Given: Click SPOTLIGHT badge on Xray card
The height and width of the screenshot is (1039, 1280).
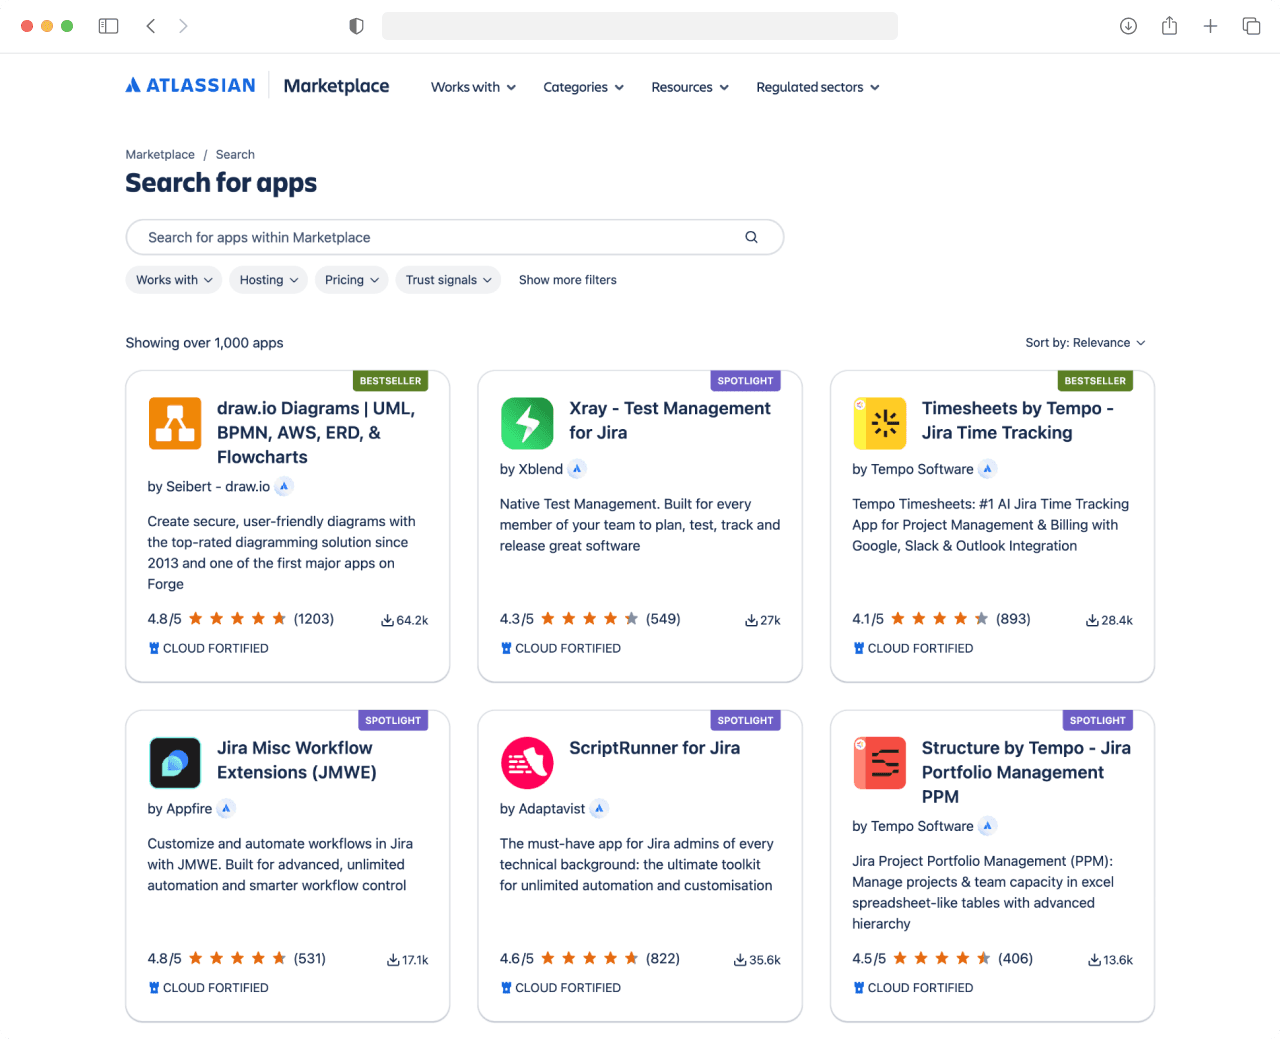Looking at the screenshot, I should click(x=745, y=381).
